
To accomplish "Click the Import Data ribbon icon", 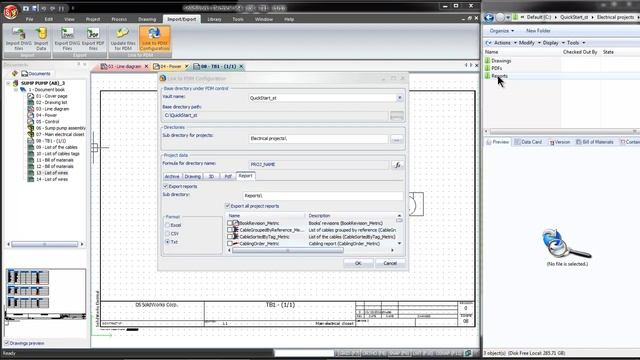I will tap(41, 39).
